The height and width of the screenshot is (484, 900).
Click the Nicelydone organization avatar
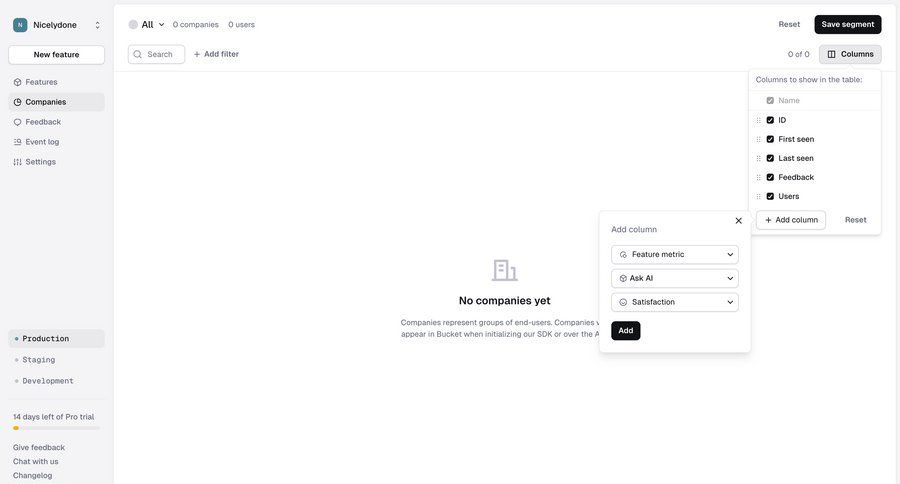(x=20, y=25)
